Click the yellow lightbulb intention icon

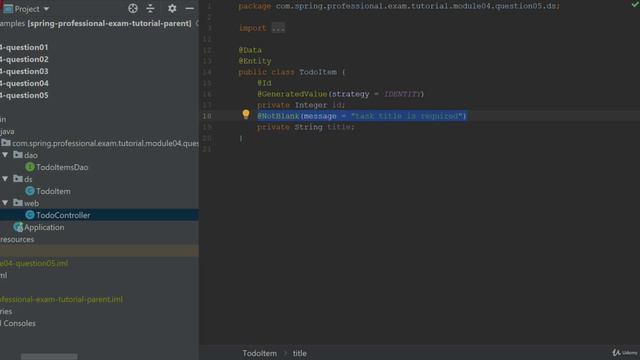[x=246, y=114]
